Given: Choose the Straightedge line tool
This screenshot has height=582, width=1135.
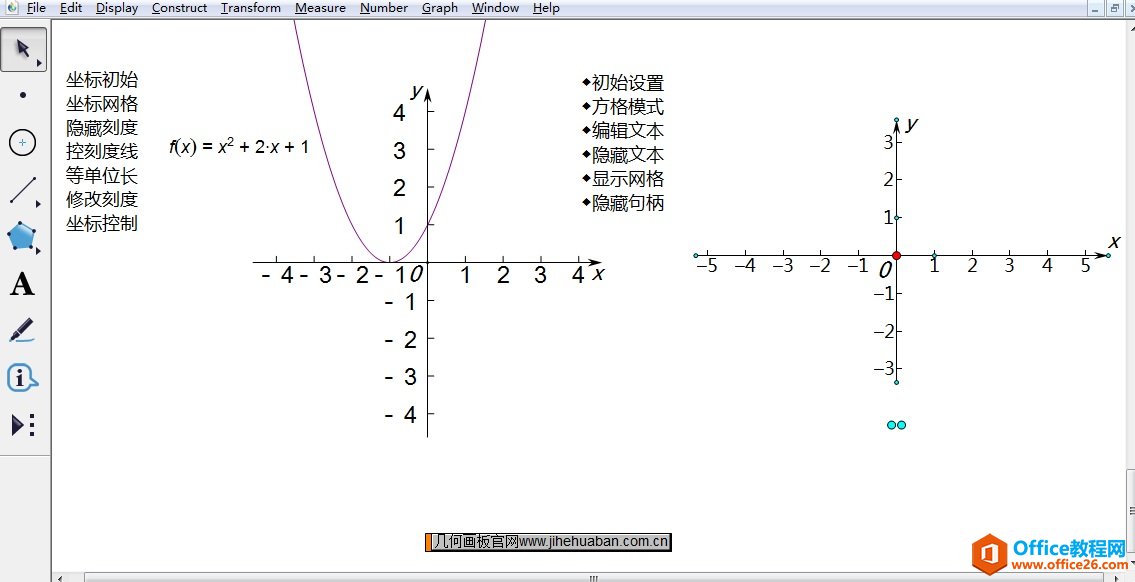Looking at the screenshot, I should tap(23, 190).
